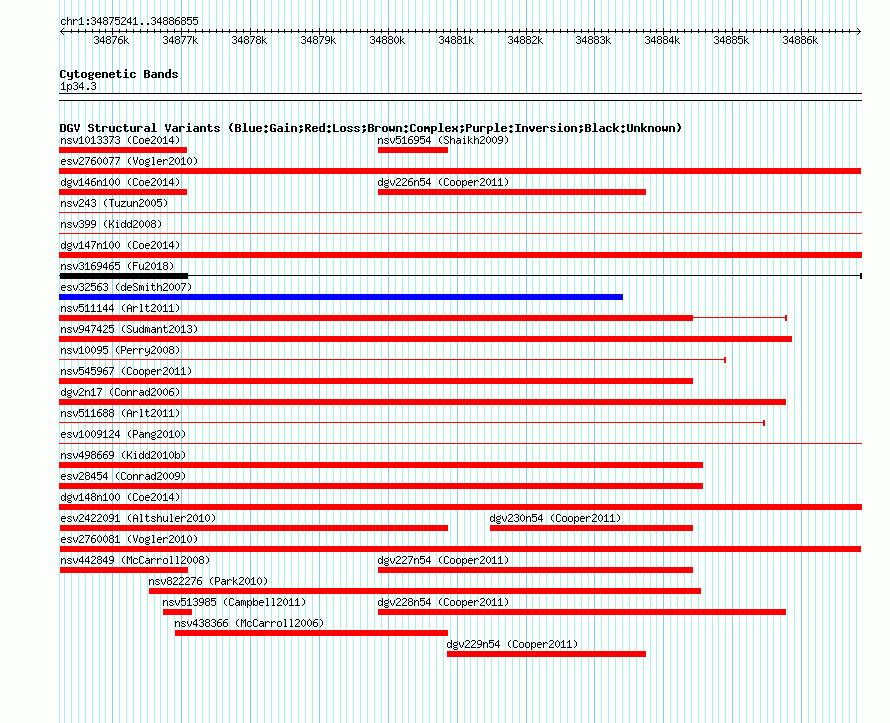Open the dgv147n100 (Coe2014) label
The width and height of the screenshot is (890, 723).
pyautogui.click(x=120, y=245)
